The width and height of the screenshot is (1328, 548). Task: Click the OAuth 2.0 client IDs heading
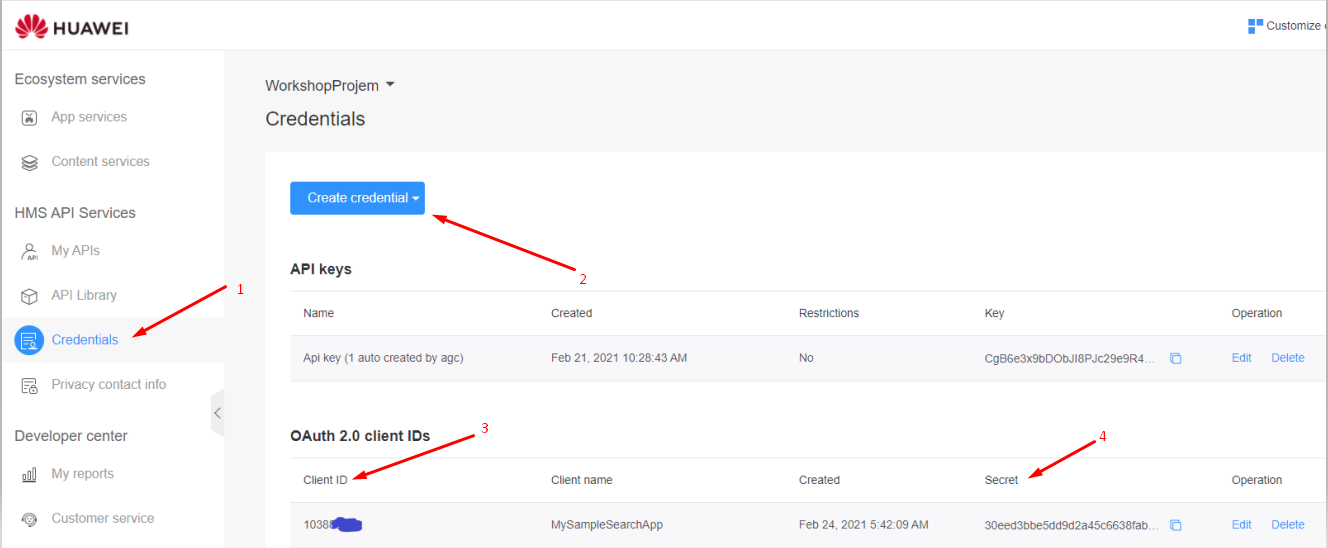tap(360, 436)
